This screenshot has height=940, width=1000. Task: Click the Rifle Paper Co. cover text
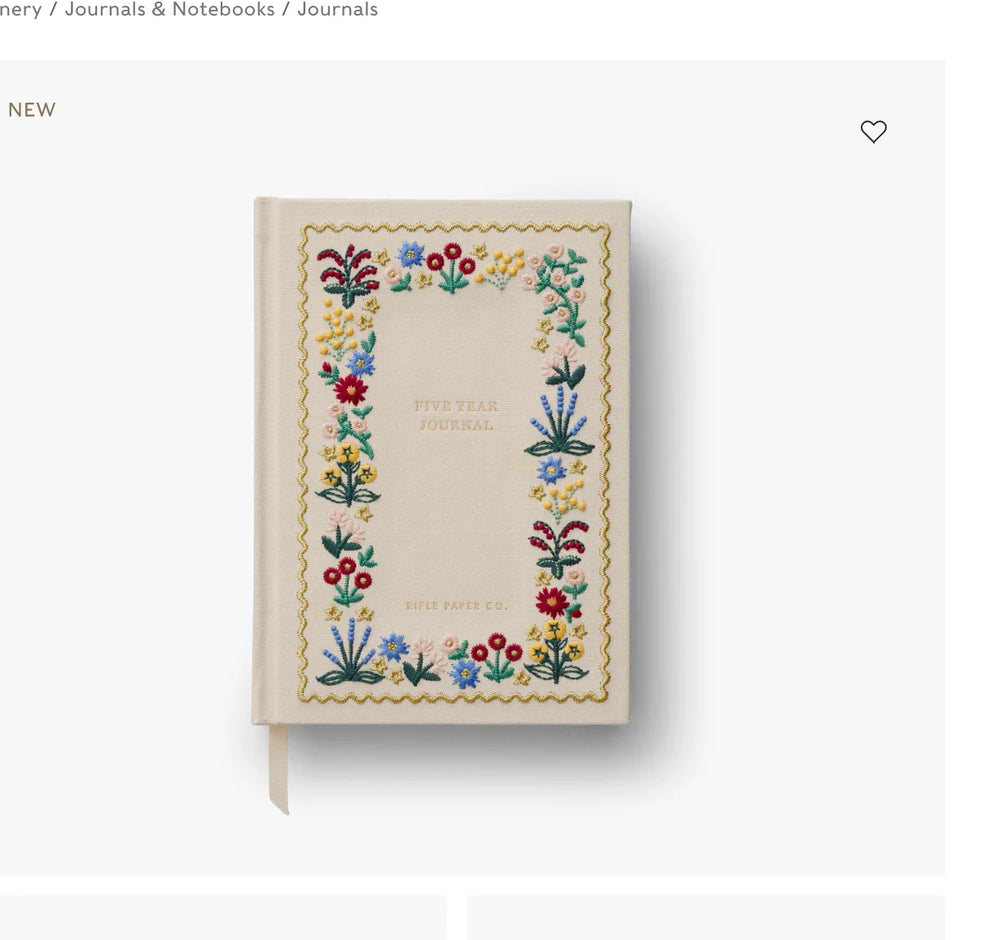point(457,606)
